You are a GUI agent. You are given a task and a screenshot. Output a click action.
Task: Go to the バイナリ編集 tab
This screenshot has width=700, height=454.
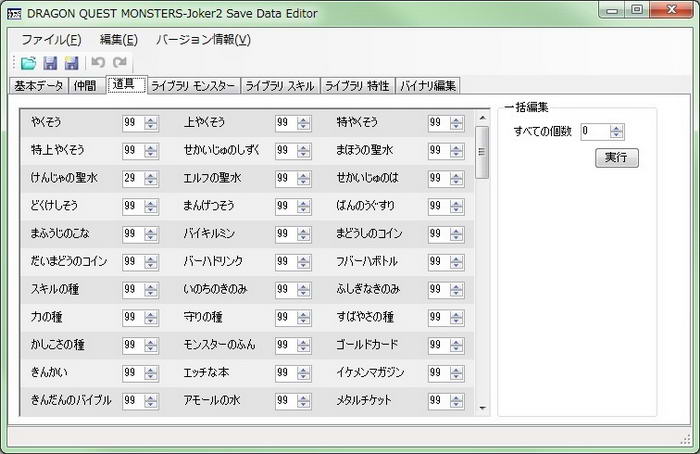point(428,86)
